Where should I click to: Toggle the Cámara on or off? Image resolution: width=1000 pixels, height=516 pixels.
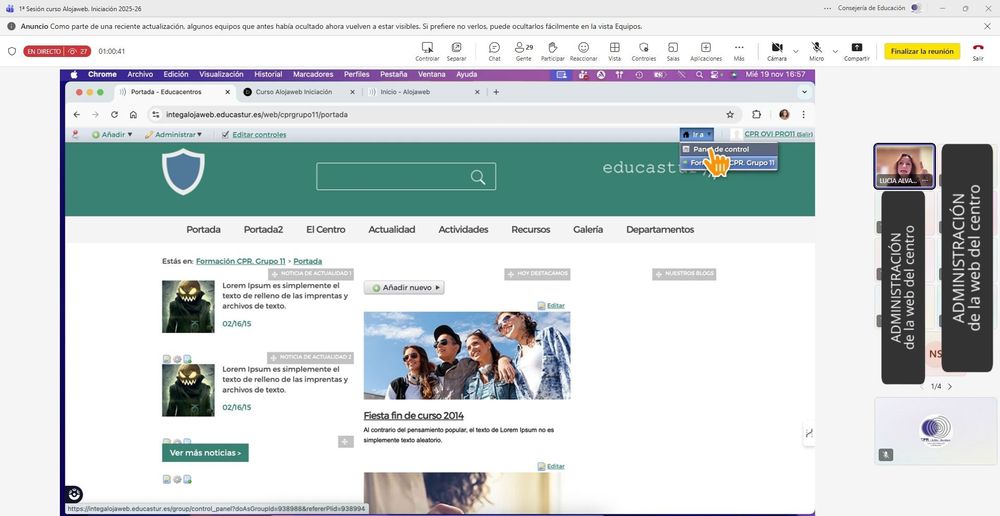pyautogui.click(x=776, y=51)
